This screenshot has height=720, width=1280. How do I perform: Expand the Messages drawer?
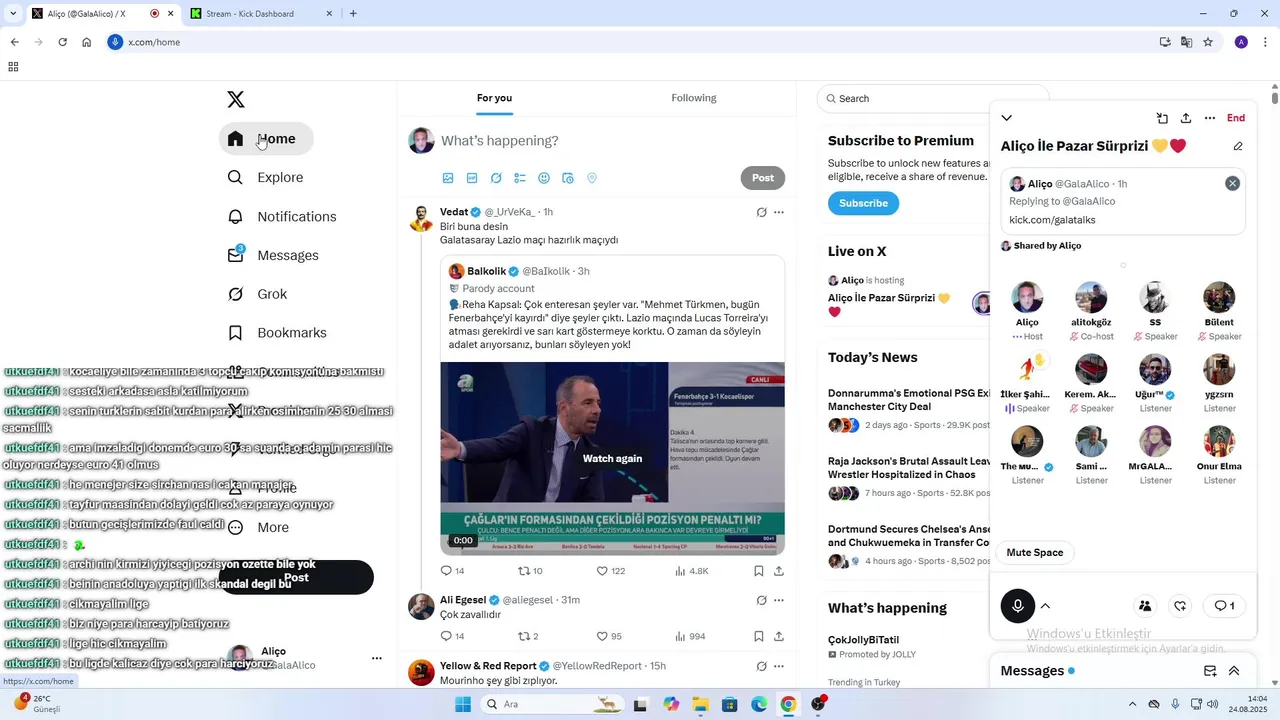(1234, 671)
